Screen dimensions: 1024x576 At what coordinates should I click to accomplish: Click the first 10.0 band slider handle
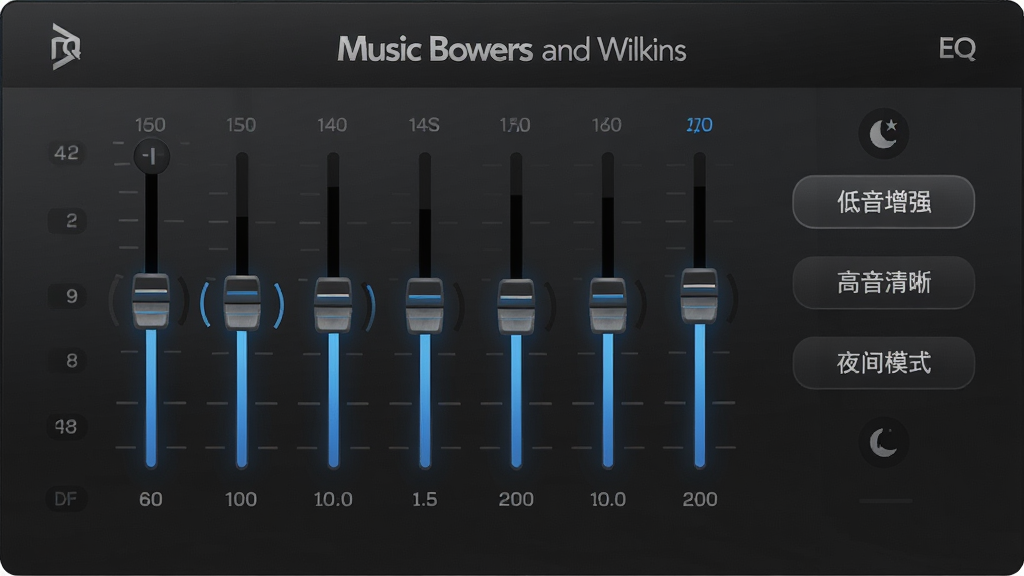coord(333,305)
